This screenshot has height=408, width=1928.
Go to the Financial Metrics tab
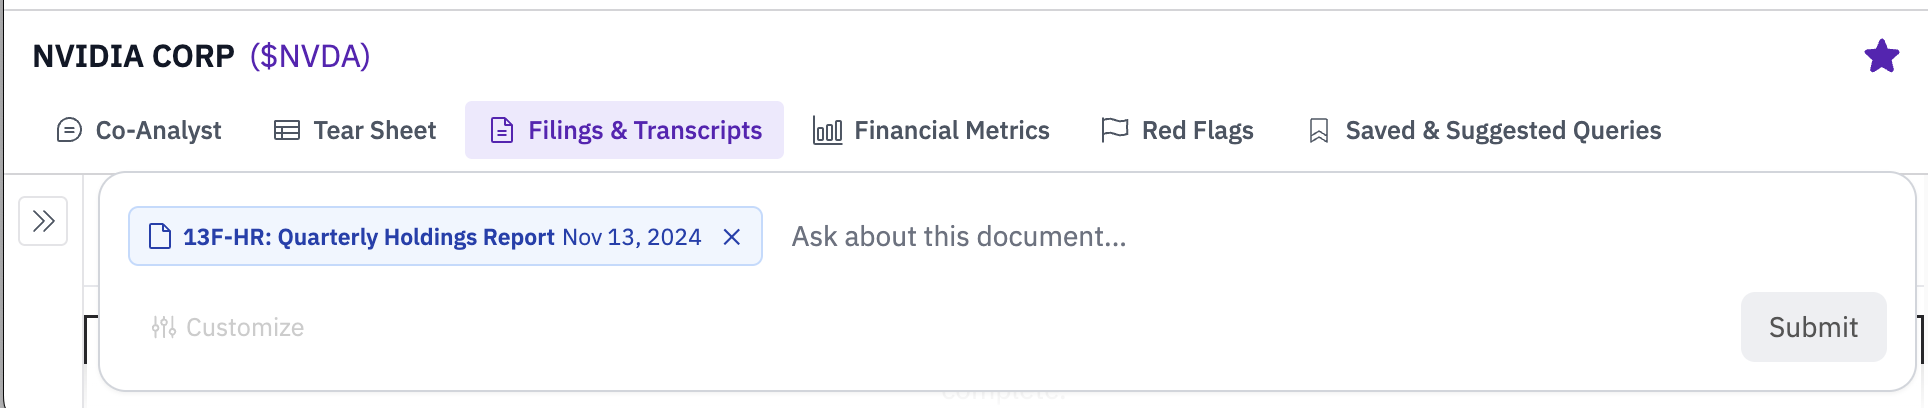[x=951, y=130]
